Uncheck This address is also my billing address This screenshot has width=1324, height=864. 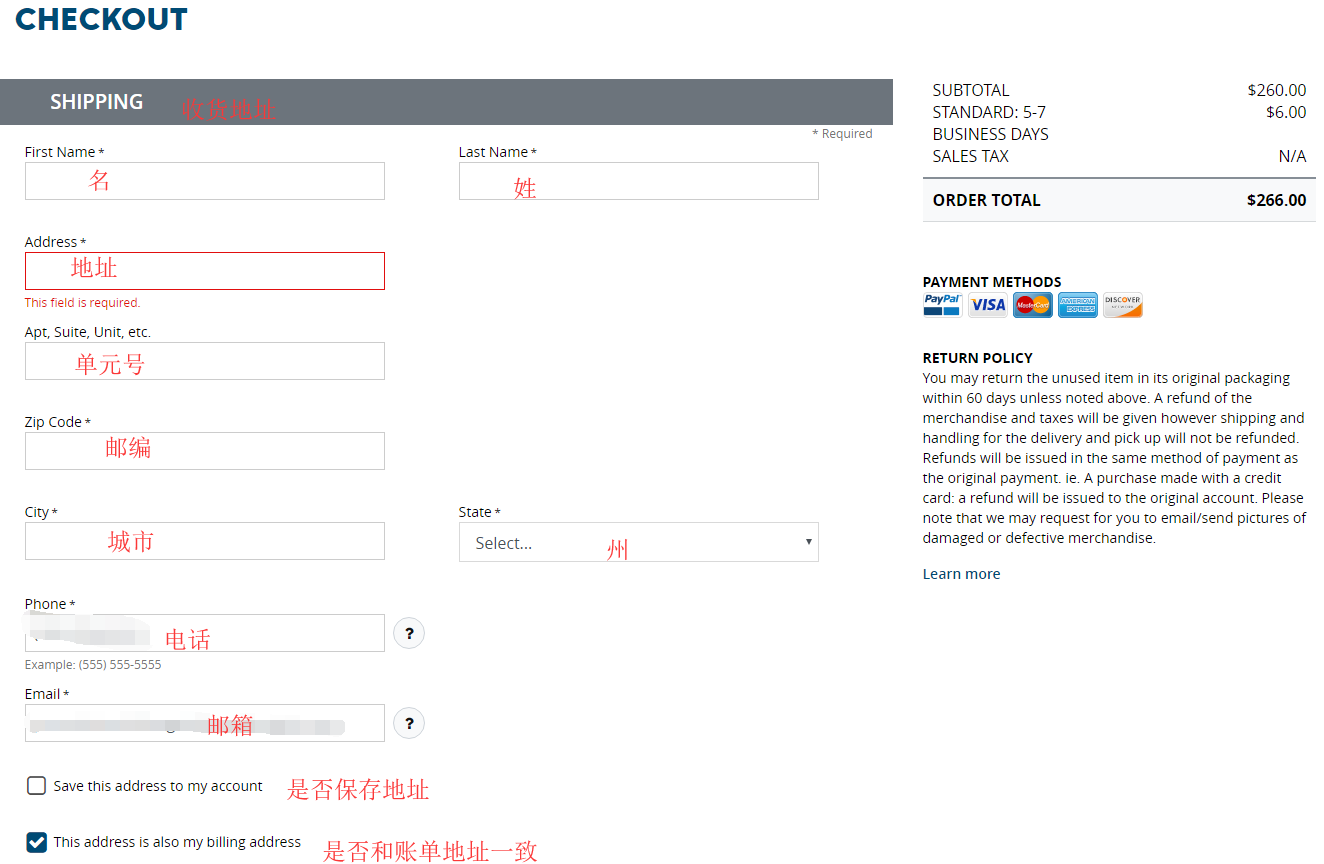tap(37, 842)
